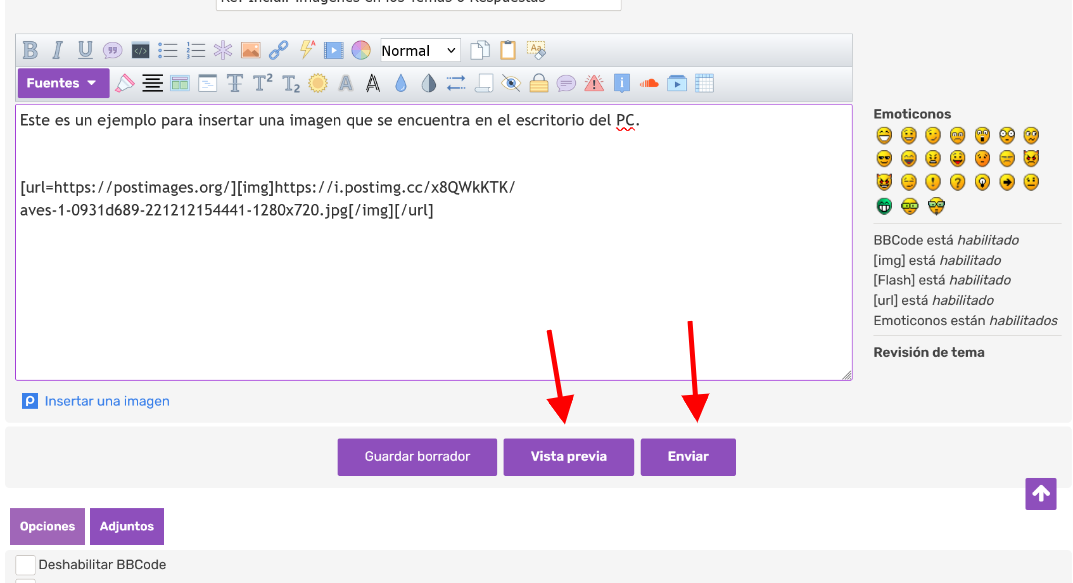Viewport: 1073px width, 583px height.
Task: Click the blue information icon
Action: pos(621,83)
